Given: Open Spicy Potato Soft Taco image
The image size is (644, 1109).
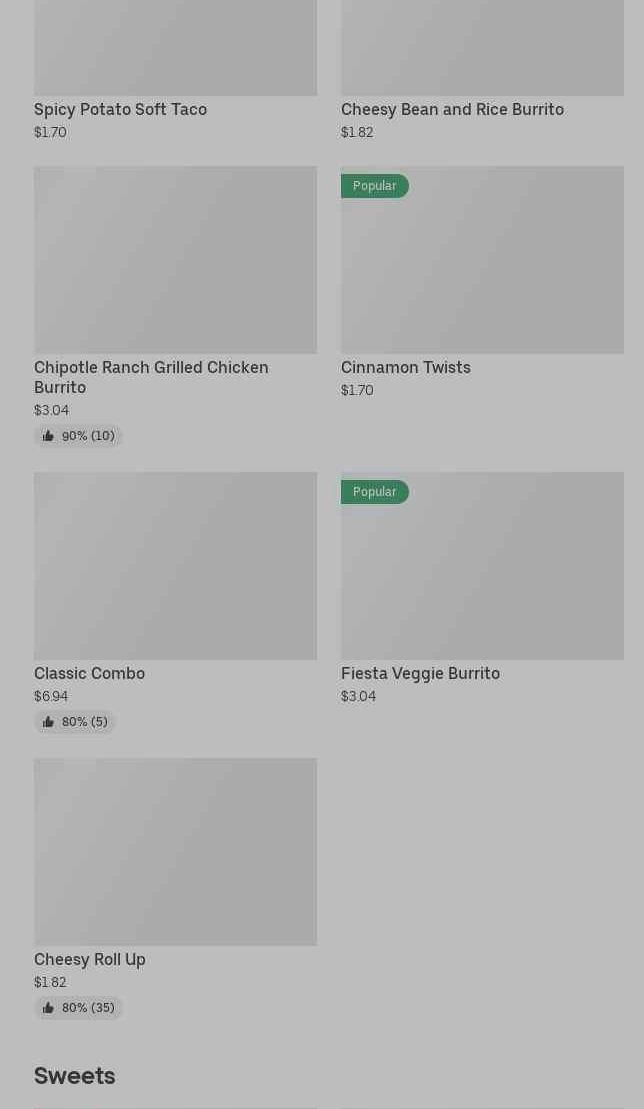Looking at the screenshot, I should (x=175, y=48).
